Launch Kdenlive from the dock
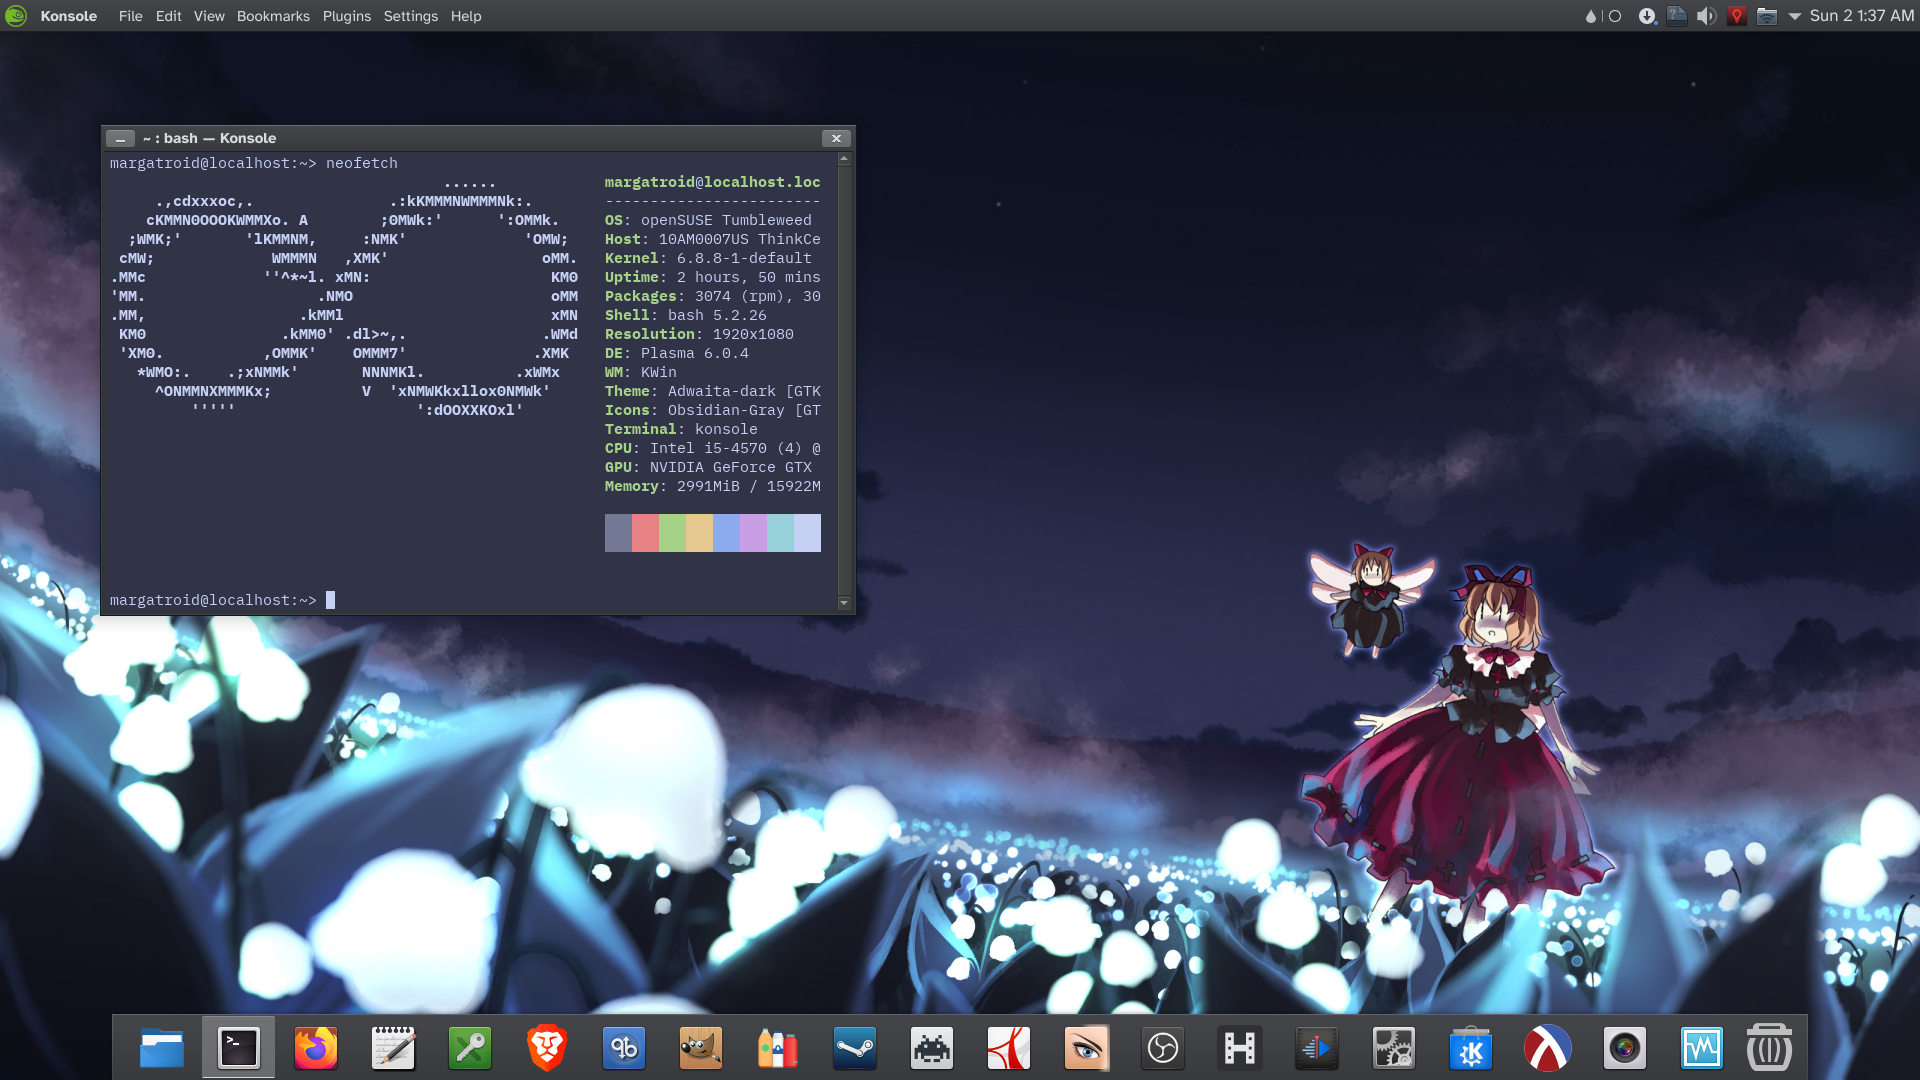Screen dimensions: 1920x1080 pos(1317,1048)
